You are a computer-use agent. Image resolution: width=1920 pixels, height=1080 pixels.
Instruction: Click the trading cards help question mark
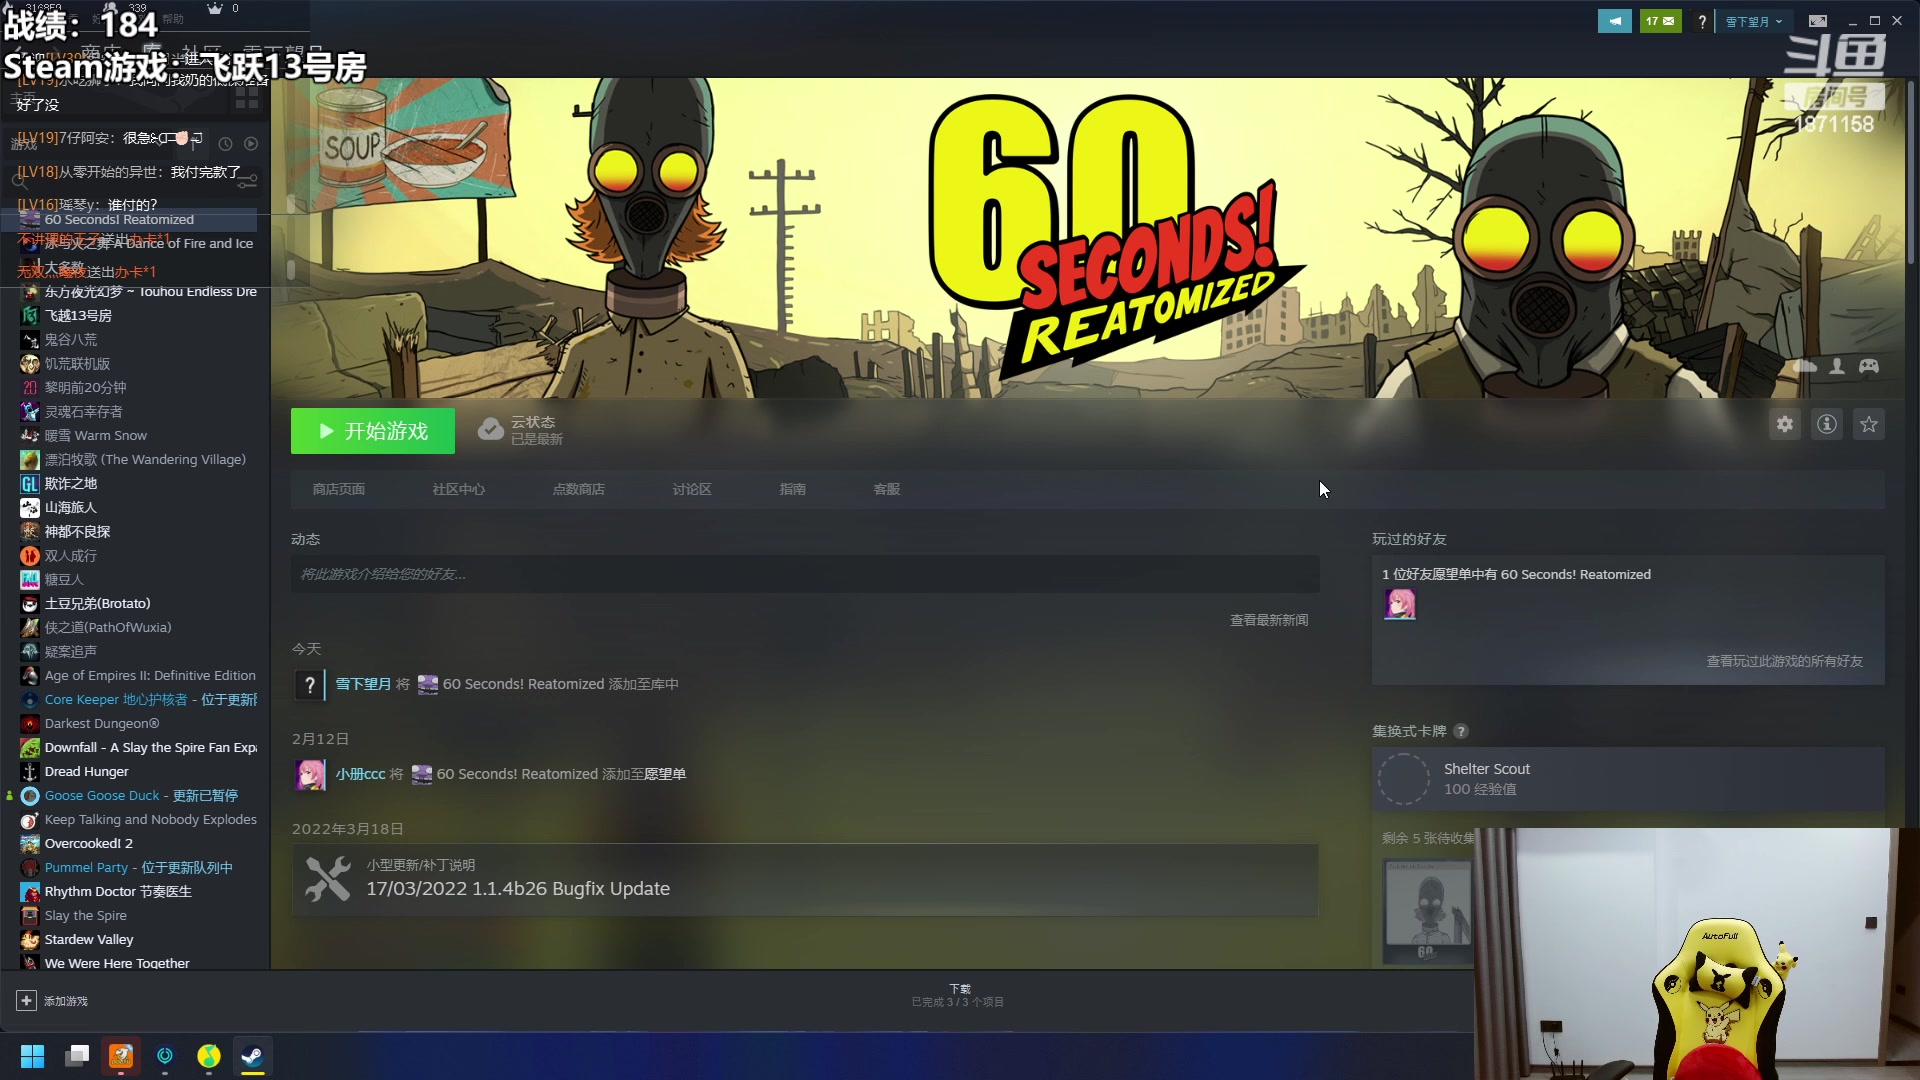pos(1461,731)
